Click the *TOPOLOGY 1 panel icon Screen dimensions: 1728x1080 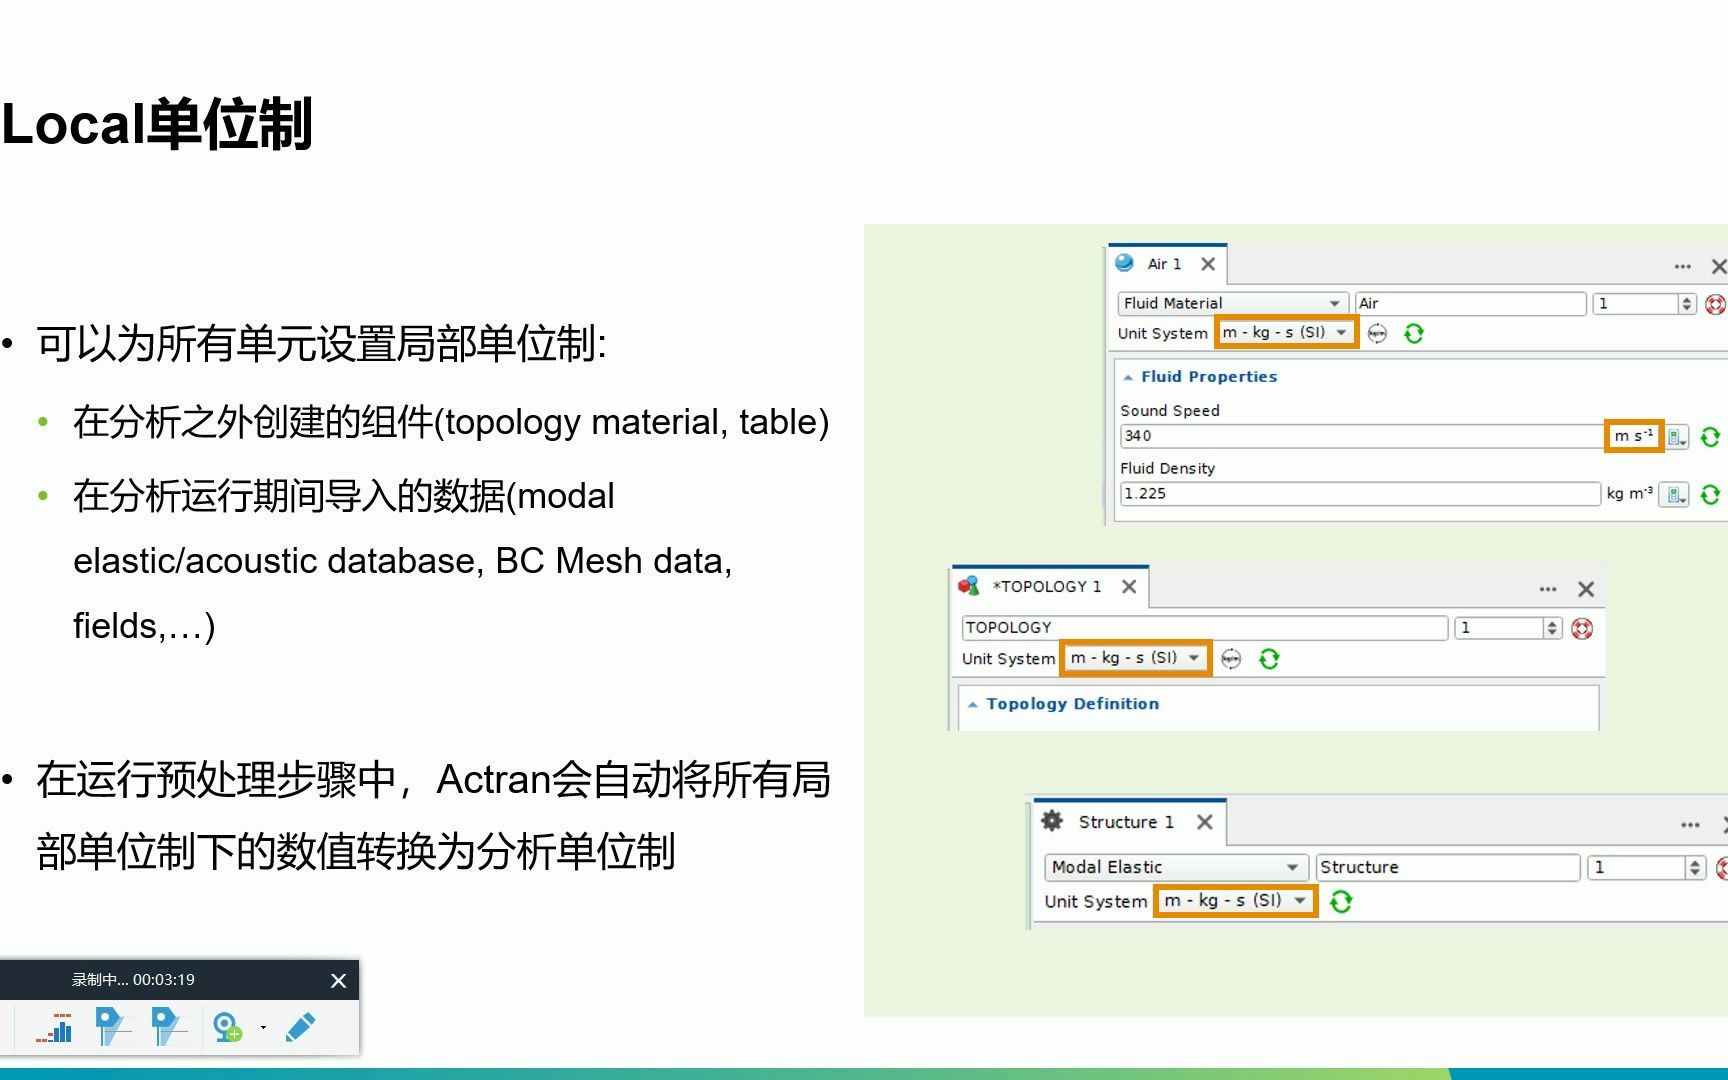[x=968, y=587]
